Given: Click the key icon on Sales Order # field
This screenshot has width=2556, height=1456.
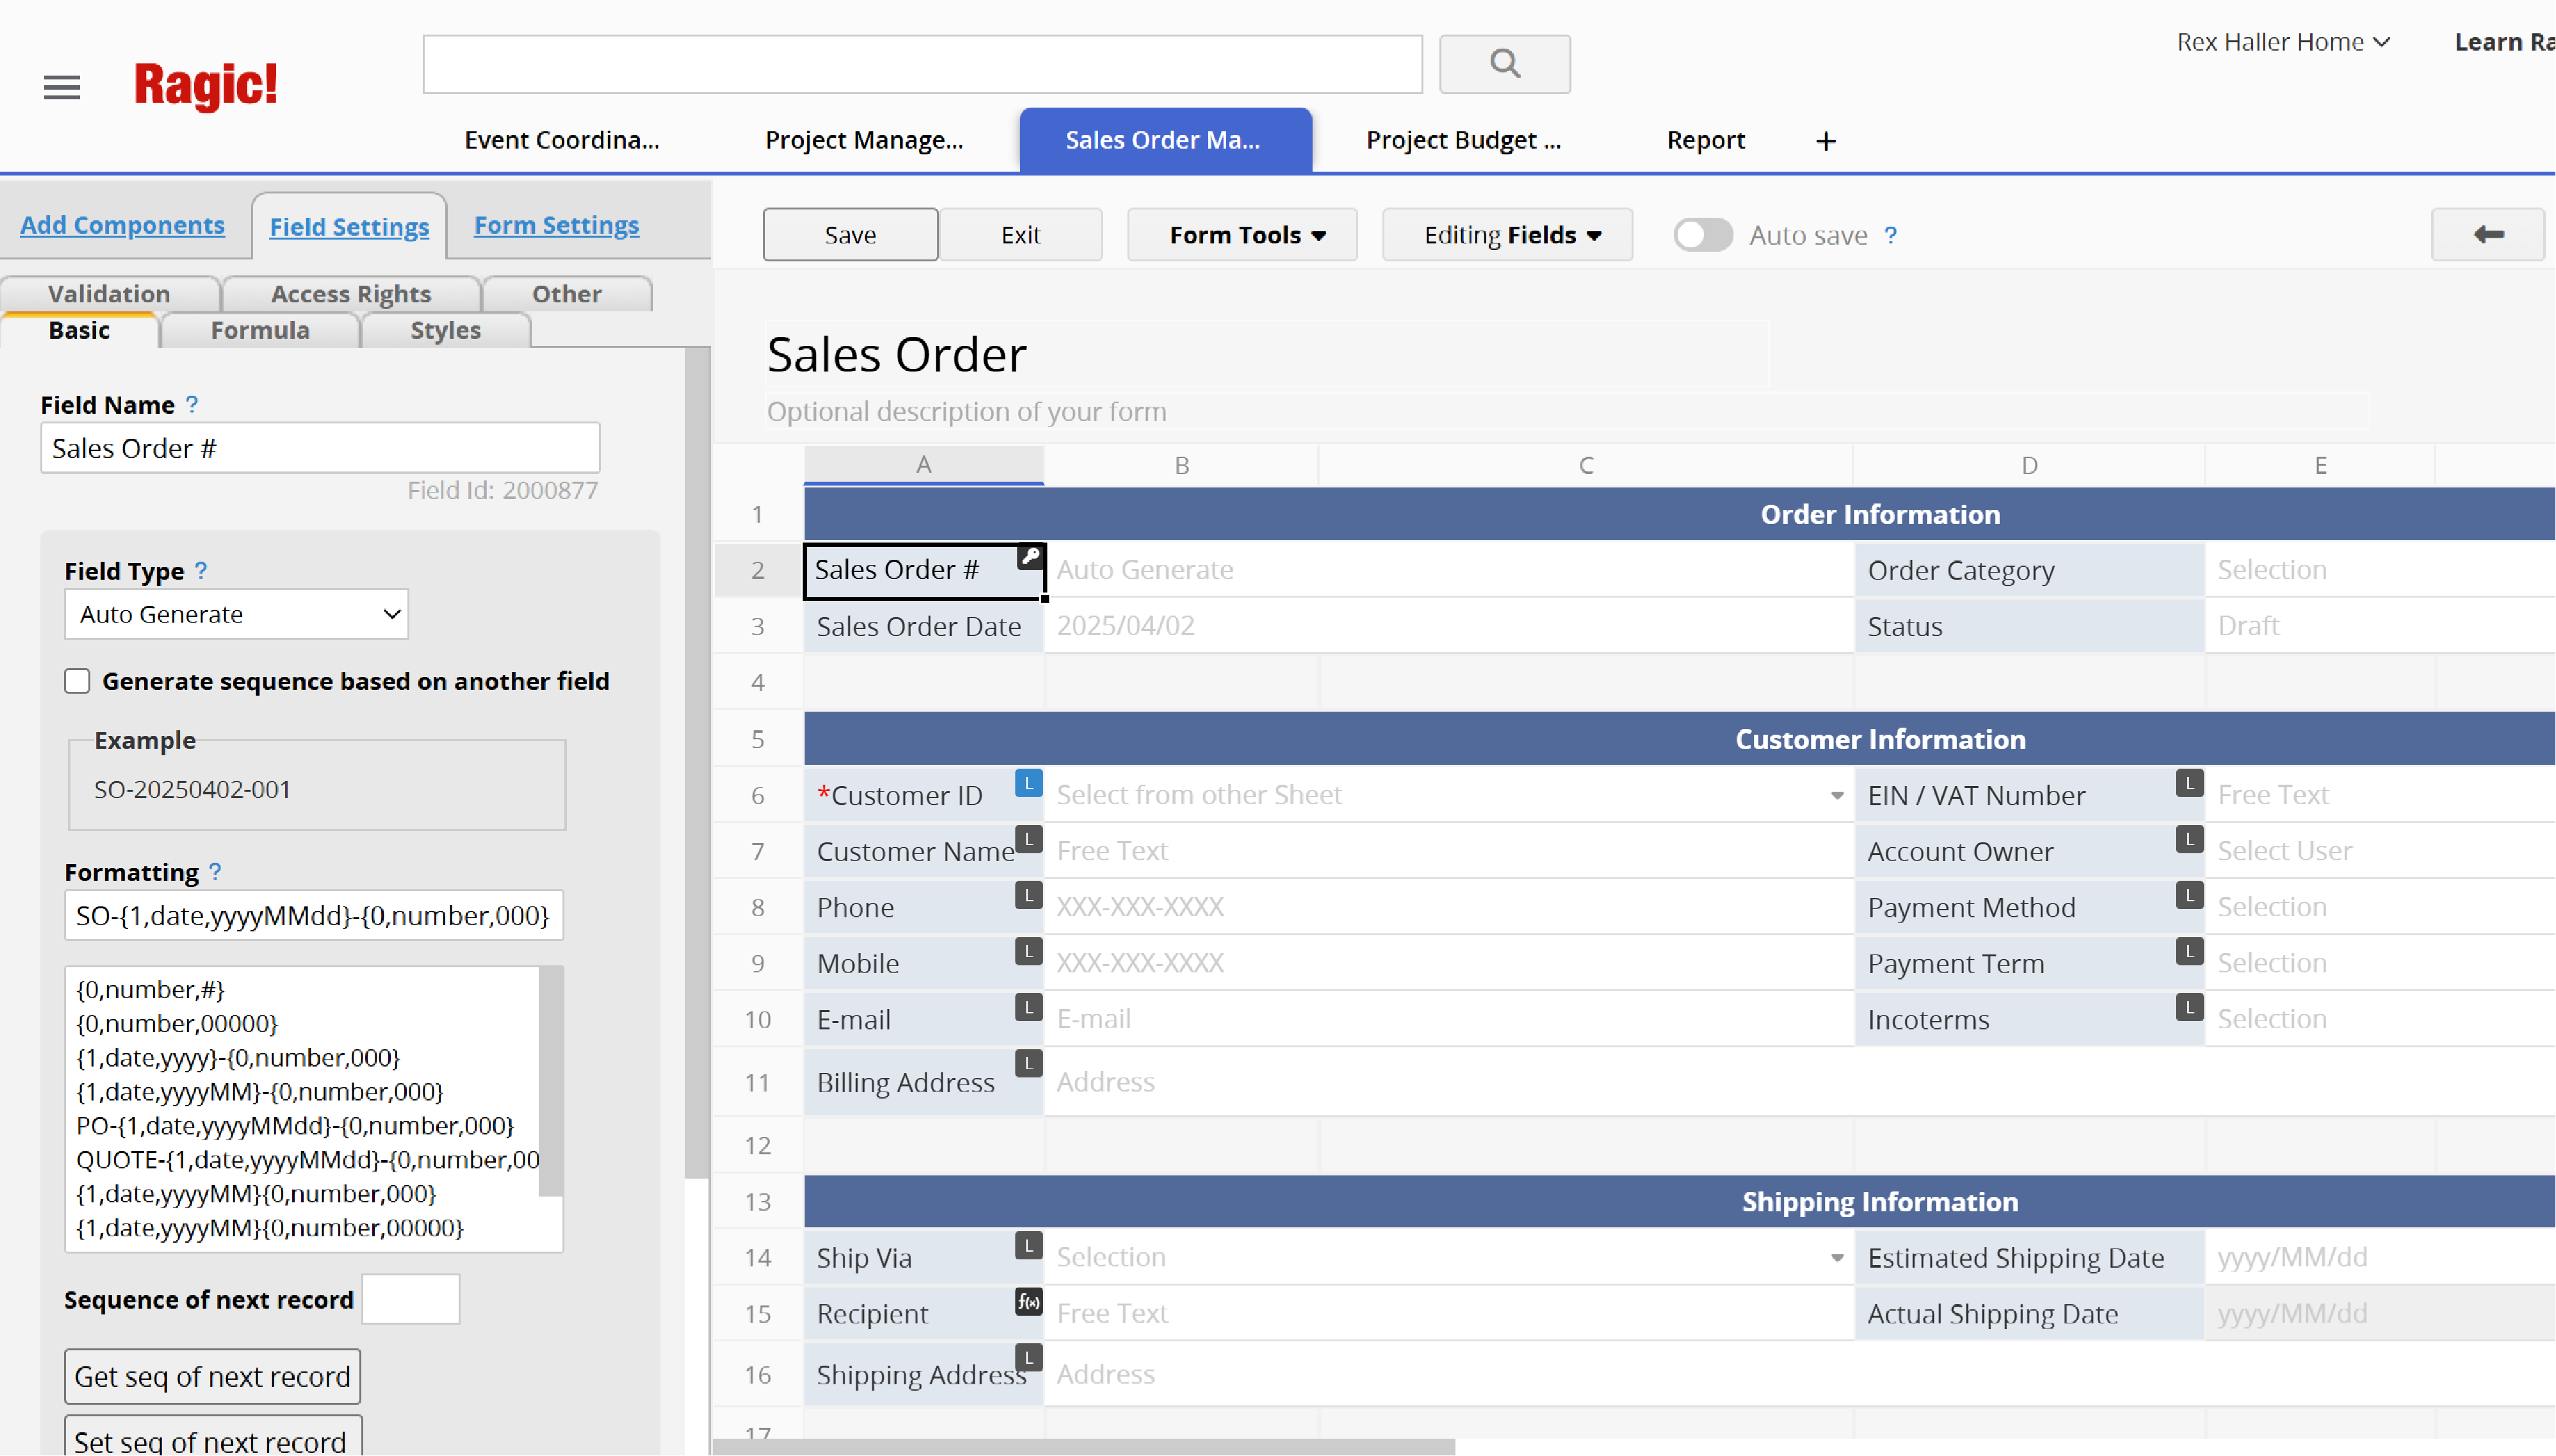Looking at the screenshot, I should pos(1030,557).
